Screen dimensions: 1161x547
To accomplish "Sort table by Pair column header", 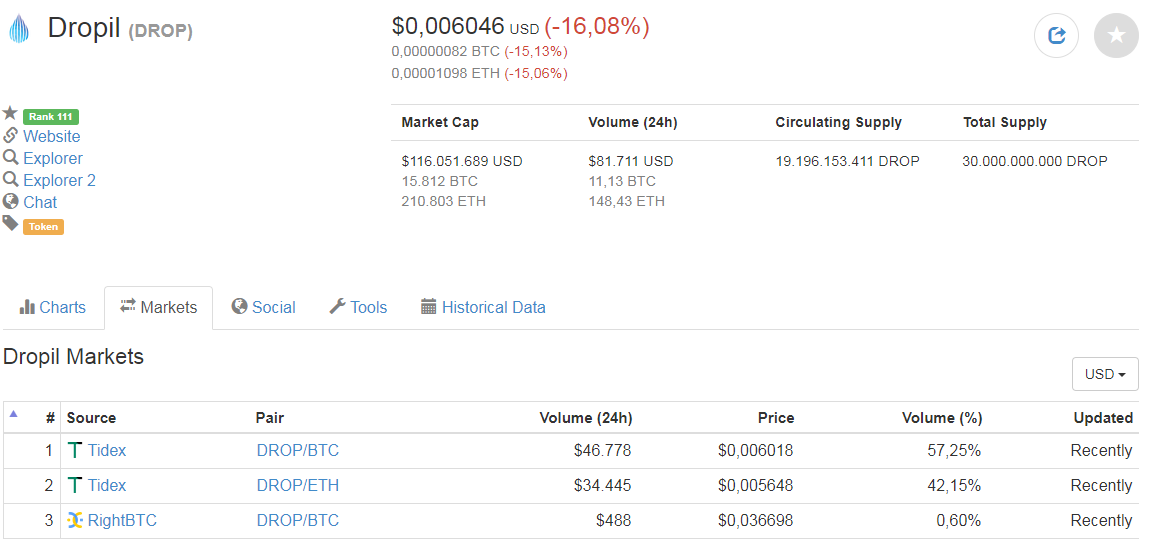I will (270, 418).
